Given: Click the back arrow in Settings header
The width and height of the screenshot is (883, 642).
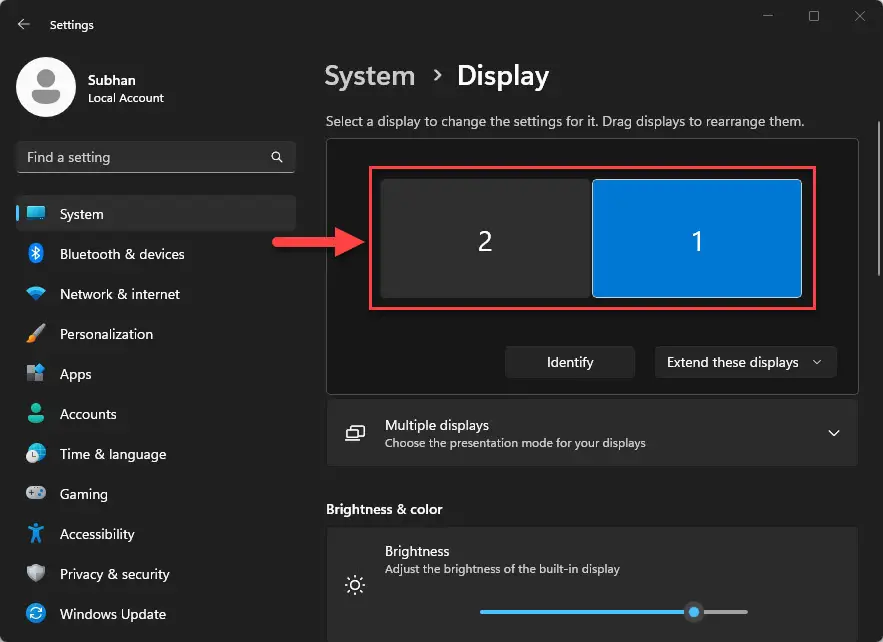Looking at the screenshot, I should [x=24, y=24].
